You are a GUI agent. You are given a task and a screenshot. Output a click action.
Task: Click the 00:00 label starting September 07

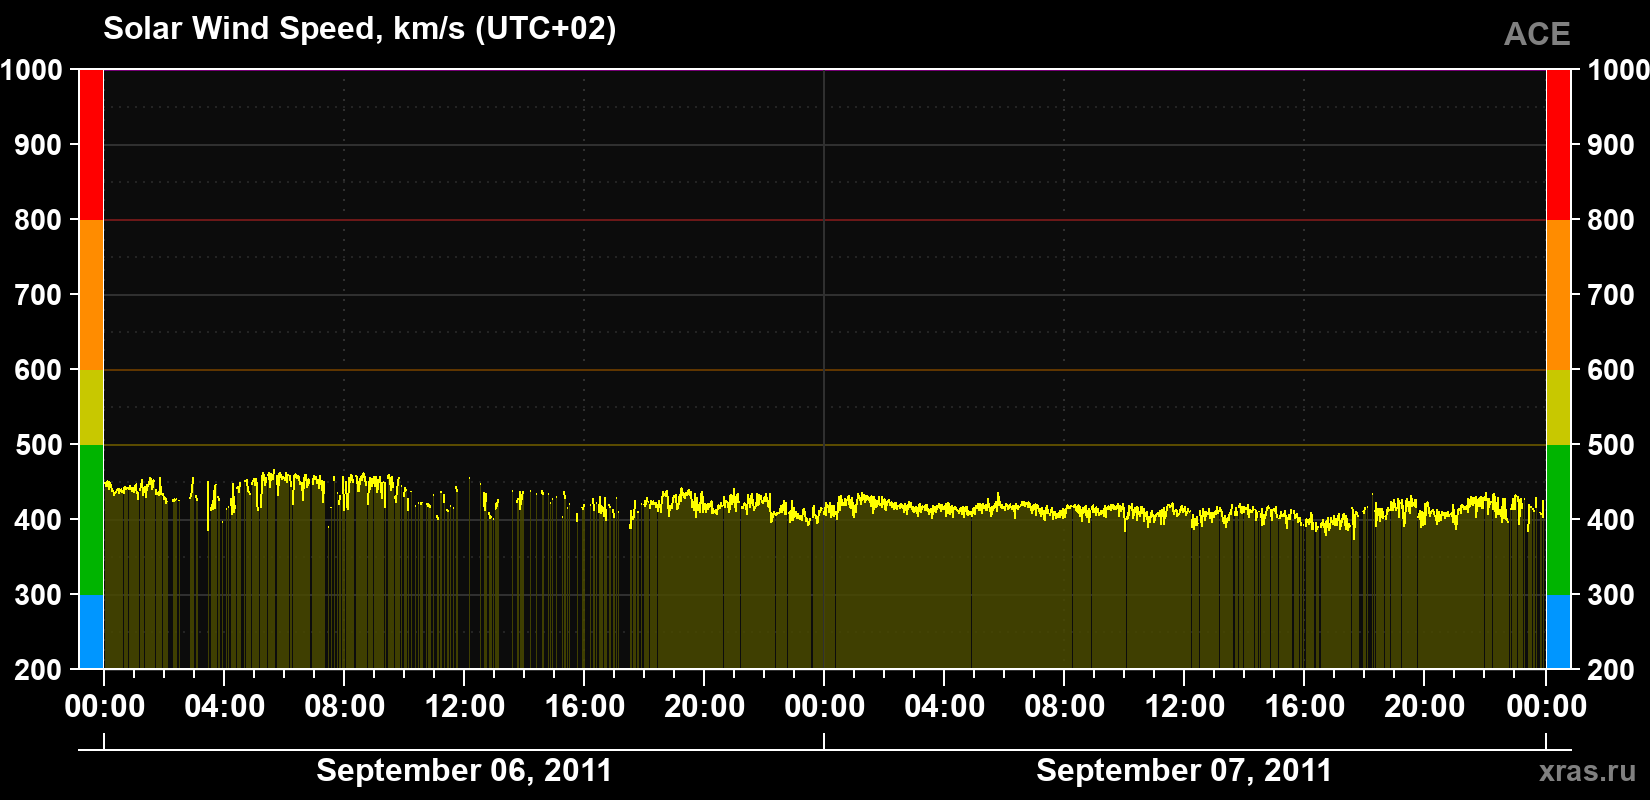click(825, 707)
